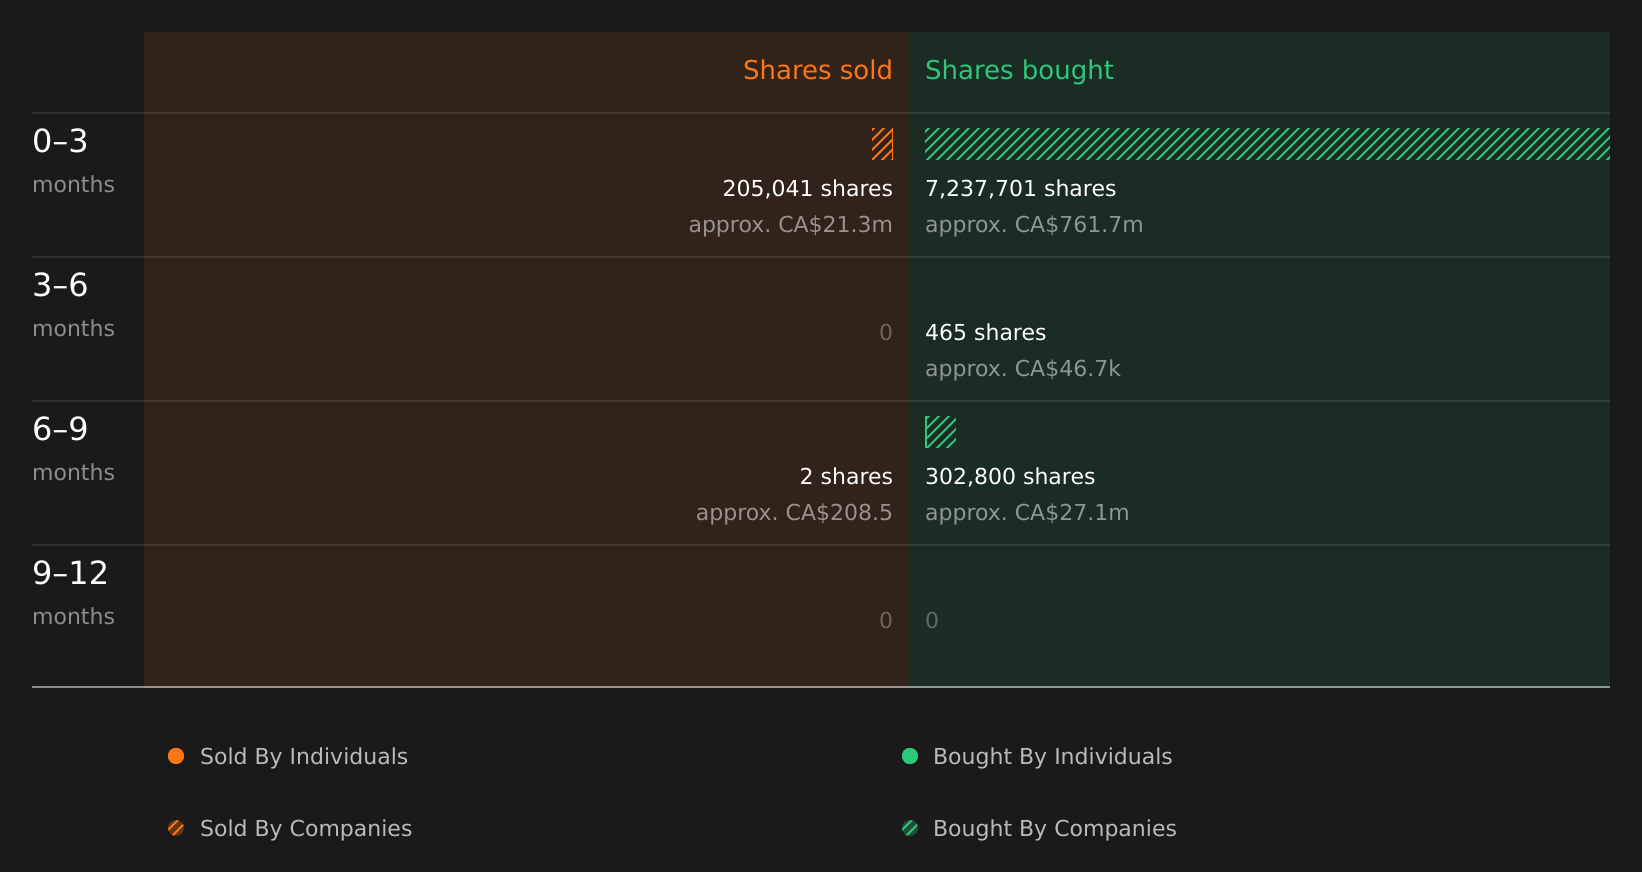This screenshot has height=872, width=1642.
Task: Click the approx. CA$27.1m value
Action: (1027, 513)
